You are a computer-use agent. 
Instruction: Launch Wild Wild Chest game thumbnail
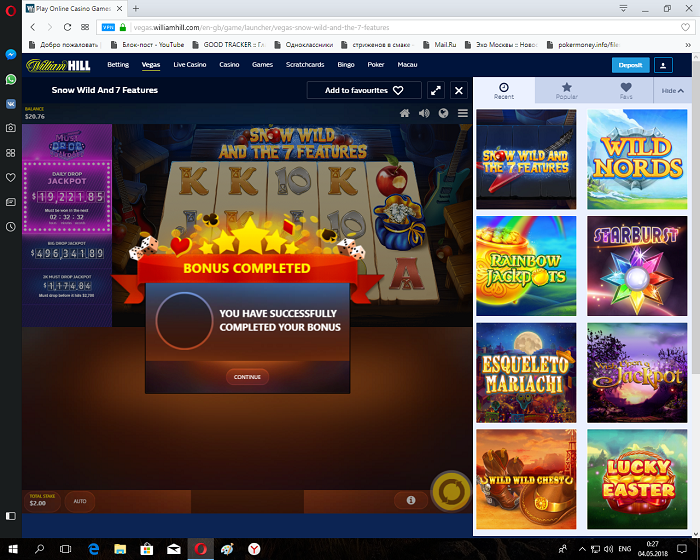coord(526,479)
